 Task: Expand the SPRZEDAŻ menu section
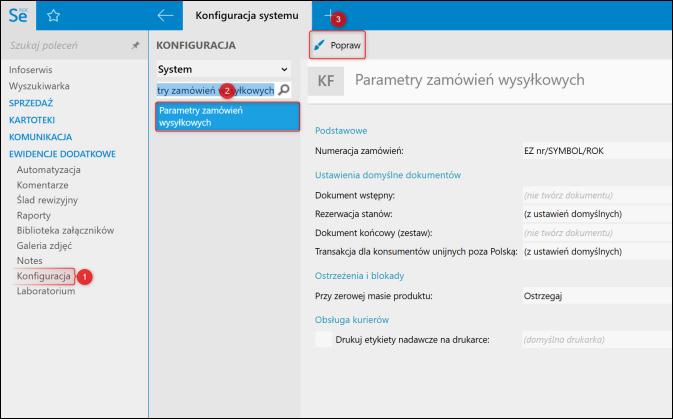[x=31, y=103]
